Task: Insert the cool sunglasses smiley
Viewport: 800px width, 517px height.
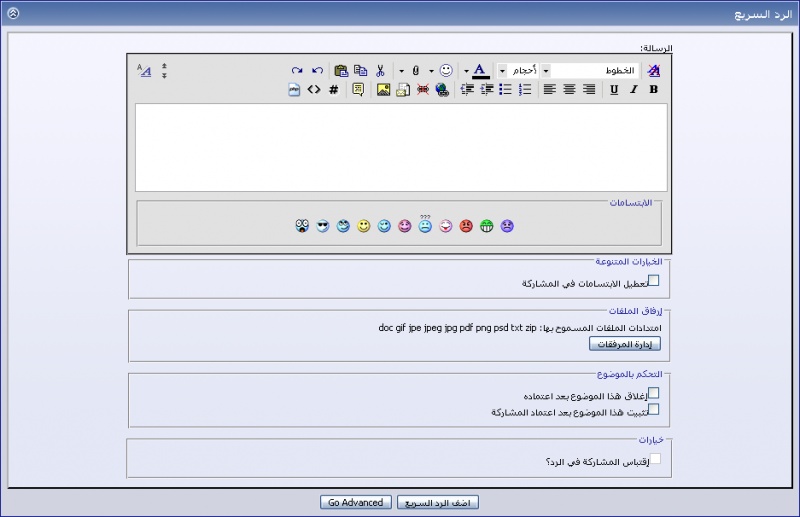Action: coord(322,227)
